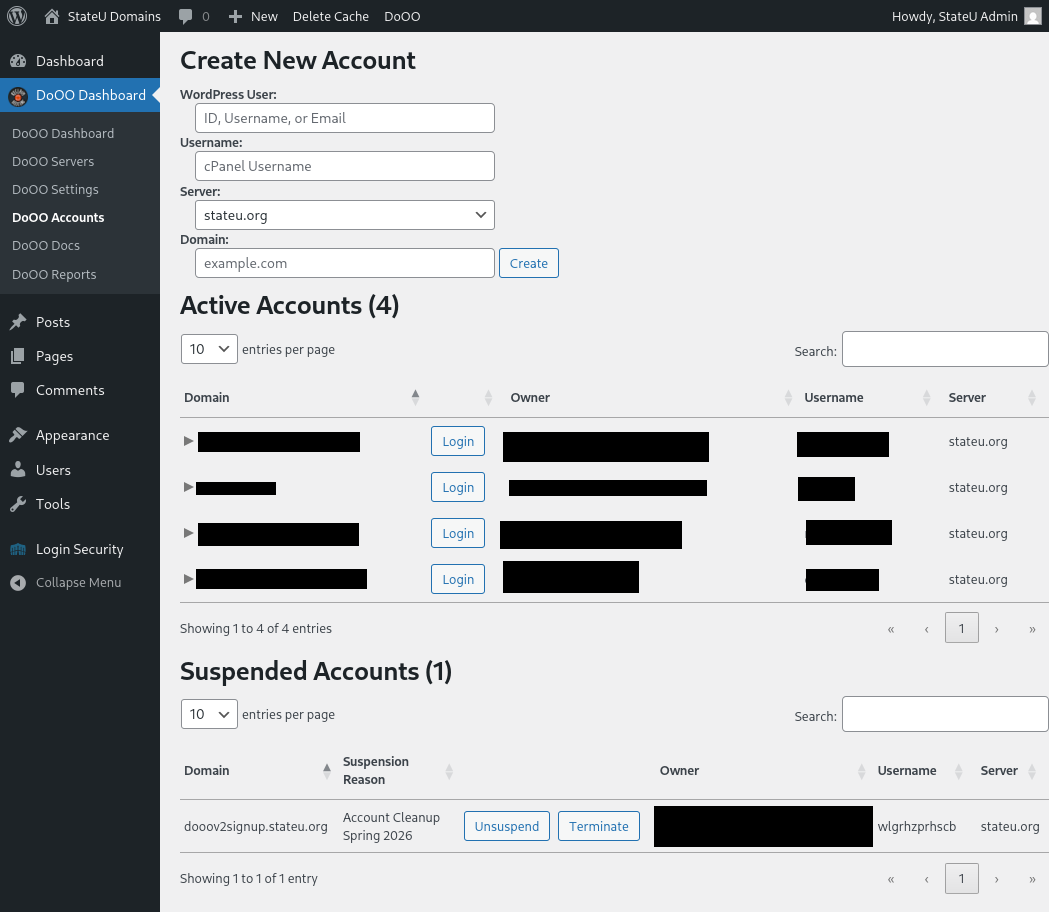Focus the WordPress User input field
This screenshot has width=1049, height=912.
pyautogui.click(x=345, y=118)
